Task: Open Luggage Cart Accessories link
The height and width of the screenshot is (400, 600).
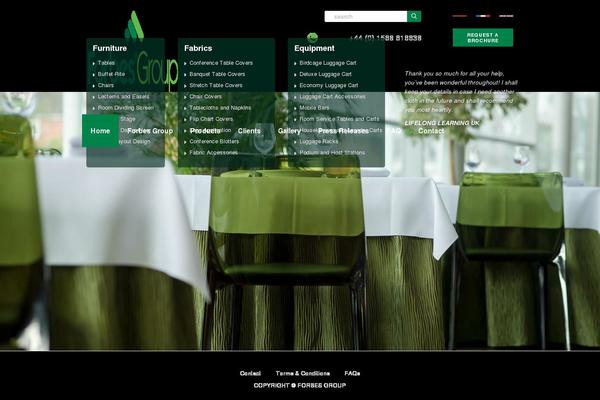Action: click(x=333, y=96)
